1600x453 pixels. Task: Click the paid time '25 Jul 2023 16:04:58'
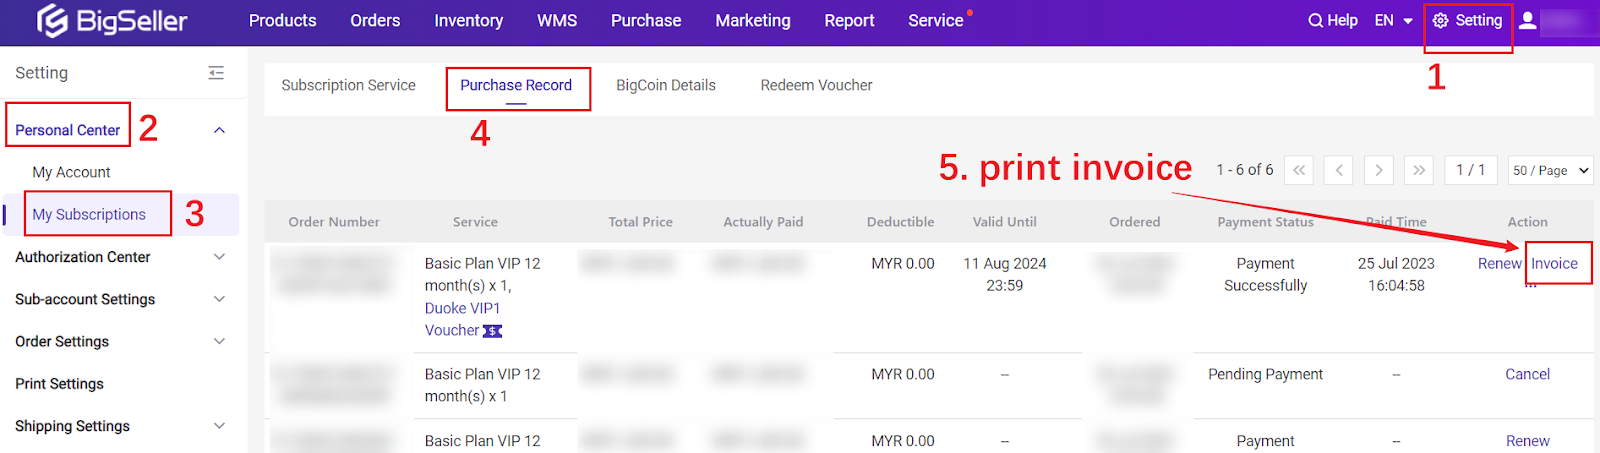point(1396,275)
